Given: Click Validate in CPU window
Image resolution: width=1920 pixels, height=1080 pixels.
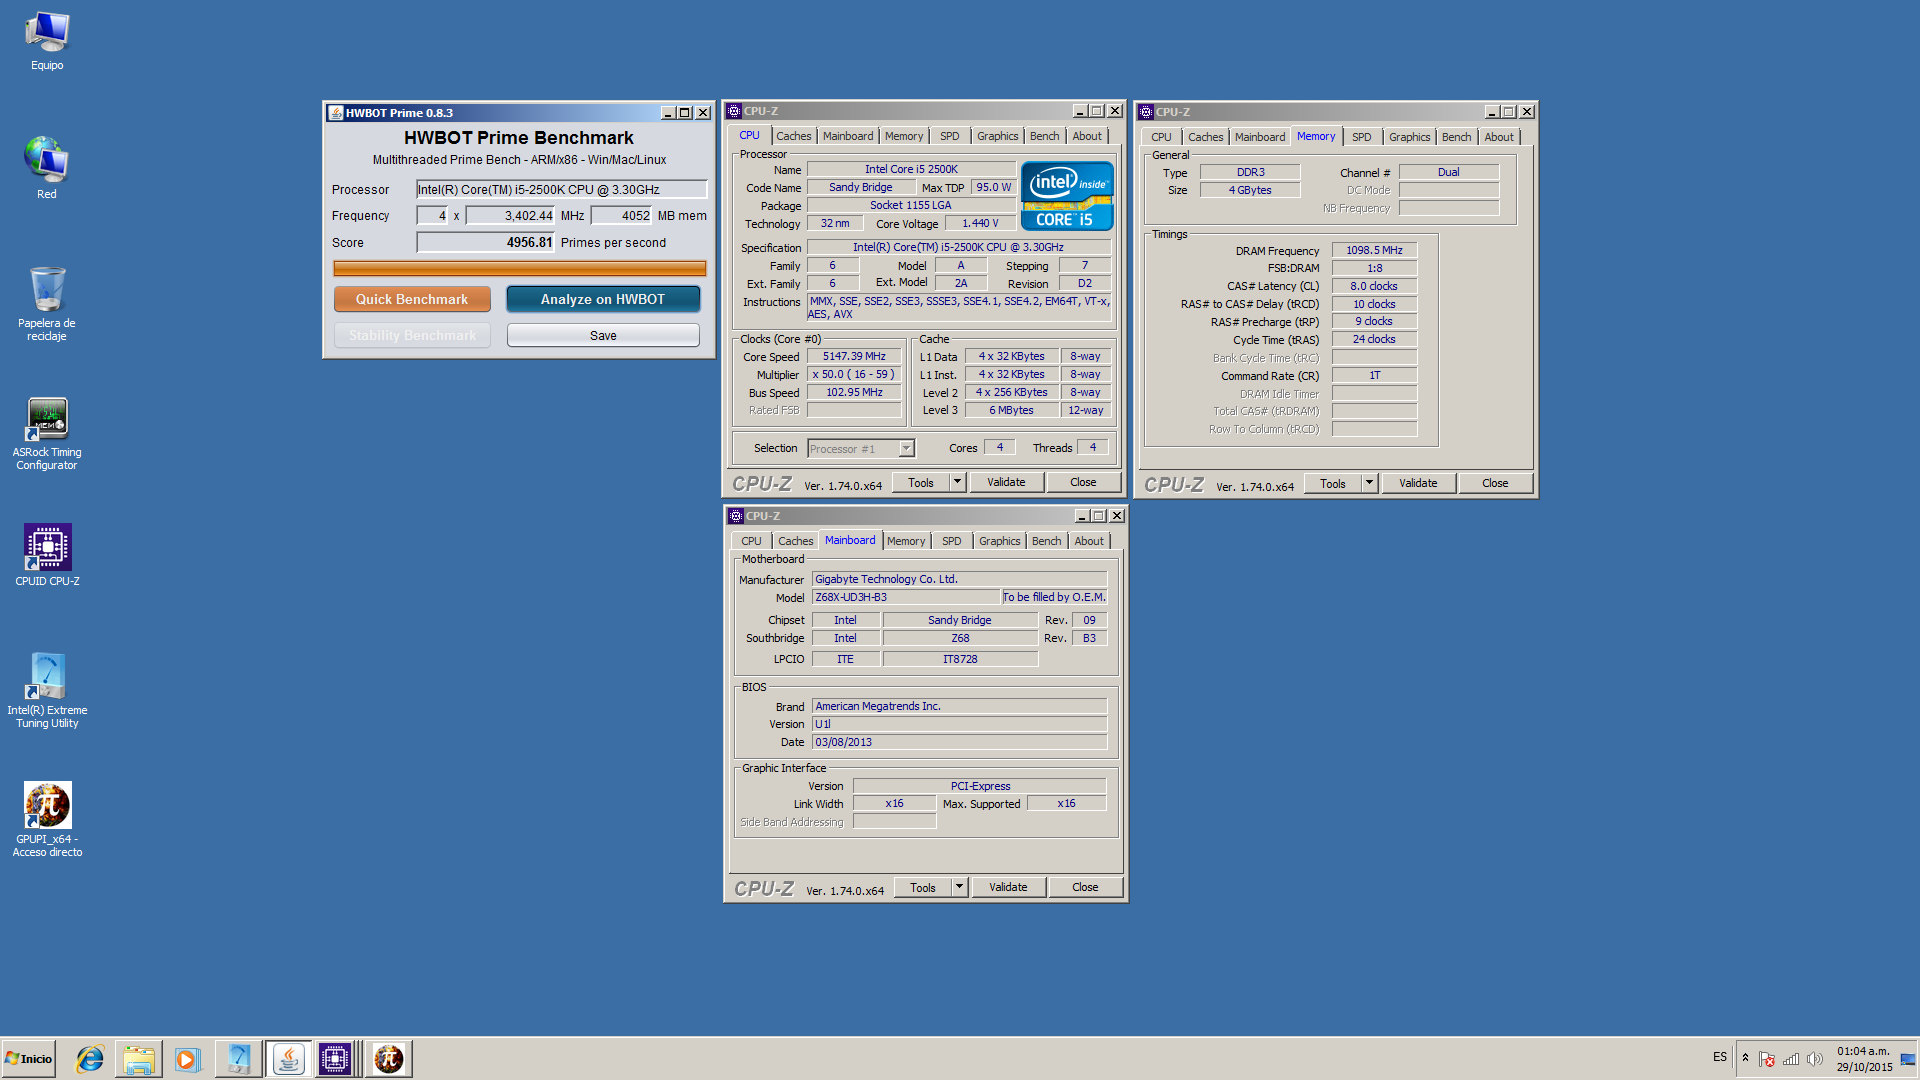Looking at the screenshot, I should (1006, 482).
